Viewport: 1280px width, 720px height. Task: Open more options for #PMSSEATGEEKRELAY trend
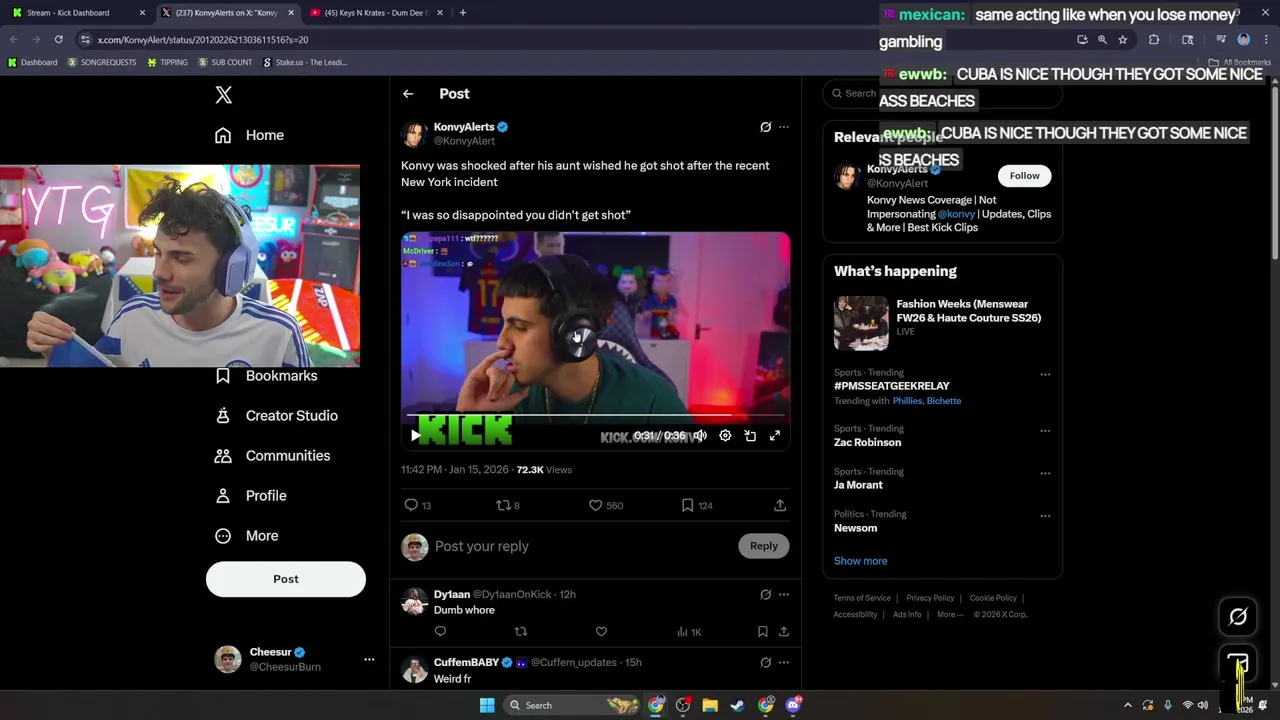coord(1045,375)
